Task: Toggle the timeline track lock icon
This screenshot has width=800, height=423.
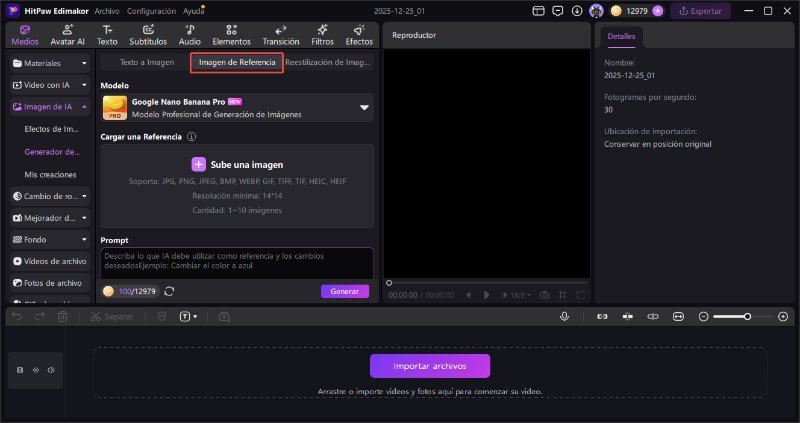Action: tap(21, 370)
